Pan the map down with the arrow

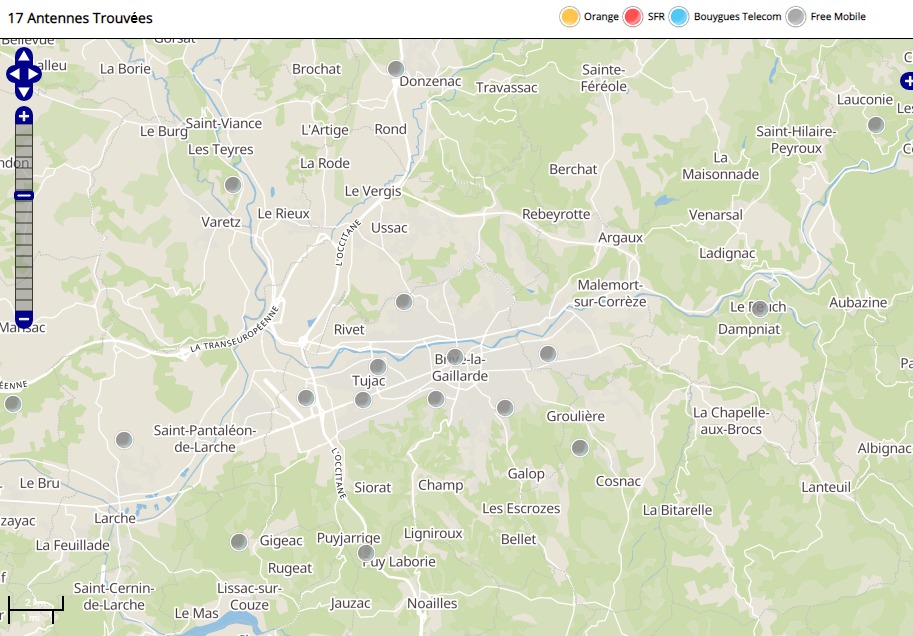(24, 92)
